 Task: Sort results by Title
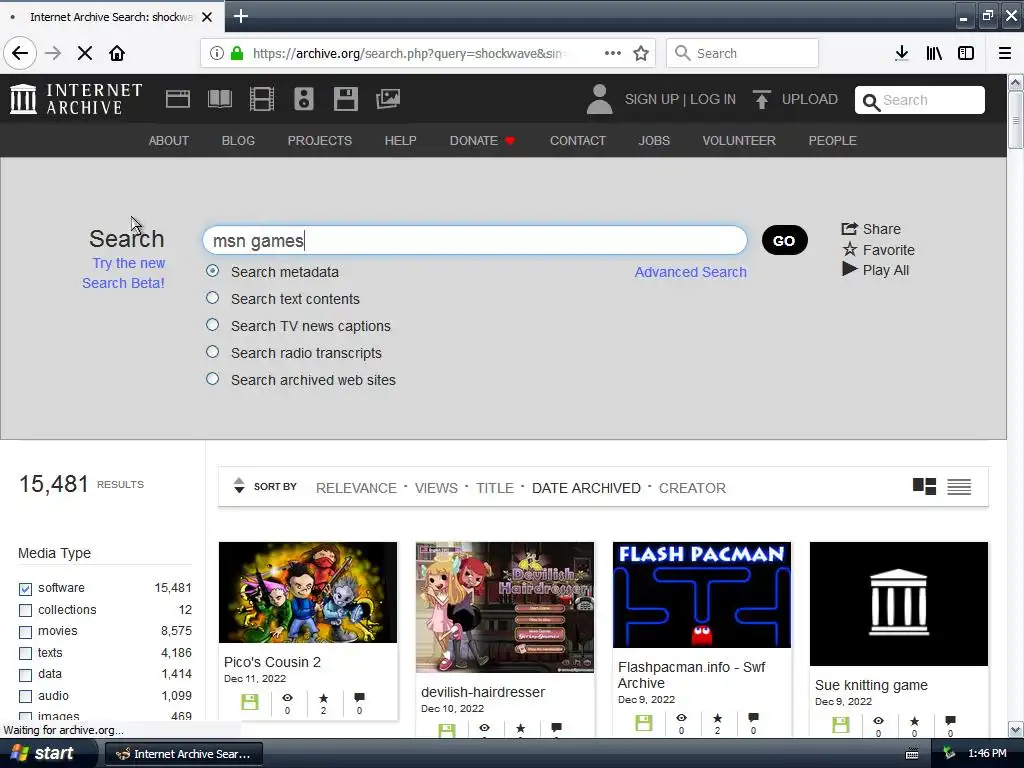click(x=494, y=488)
